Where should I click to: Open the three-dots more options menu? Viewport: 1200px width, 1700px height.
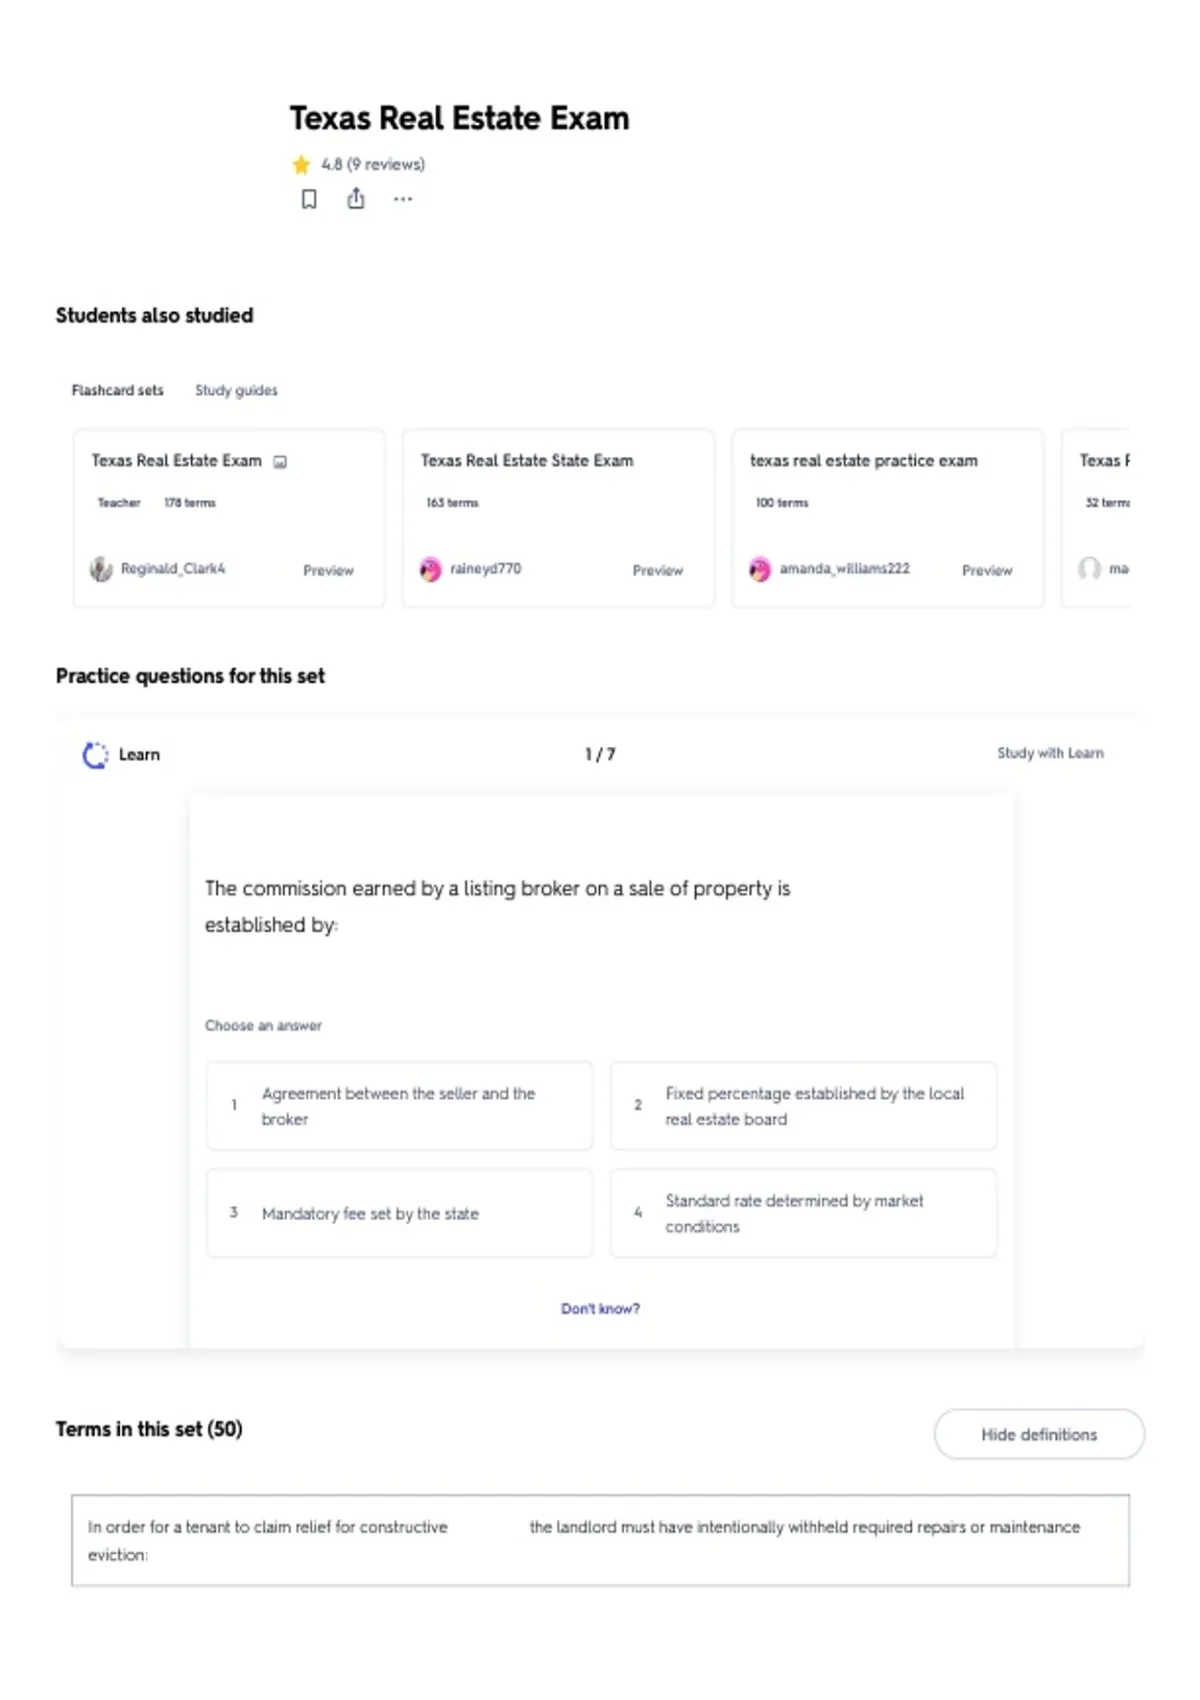point(403,199)
